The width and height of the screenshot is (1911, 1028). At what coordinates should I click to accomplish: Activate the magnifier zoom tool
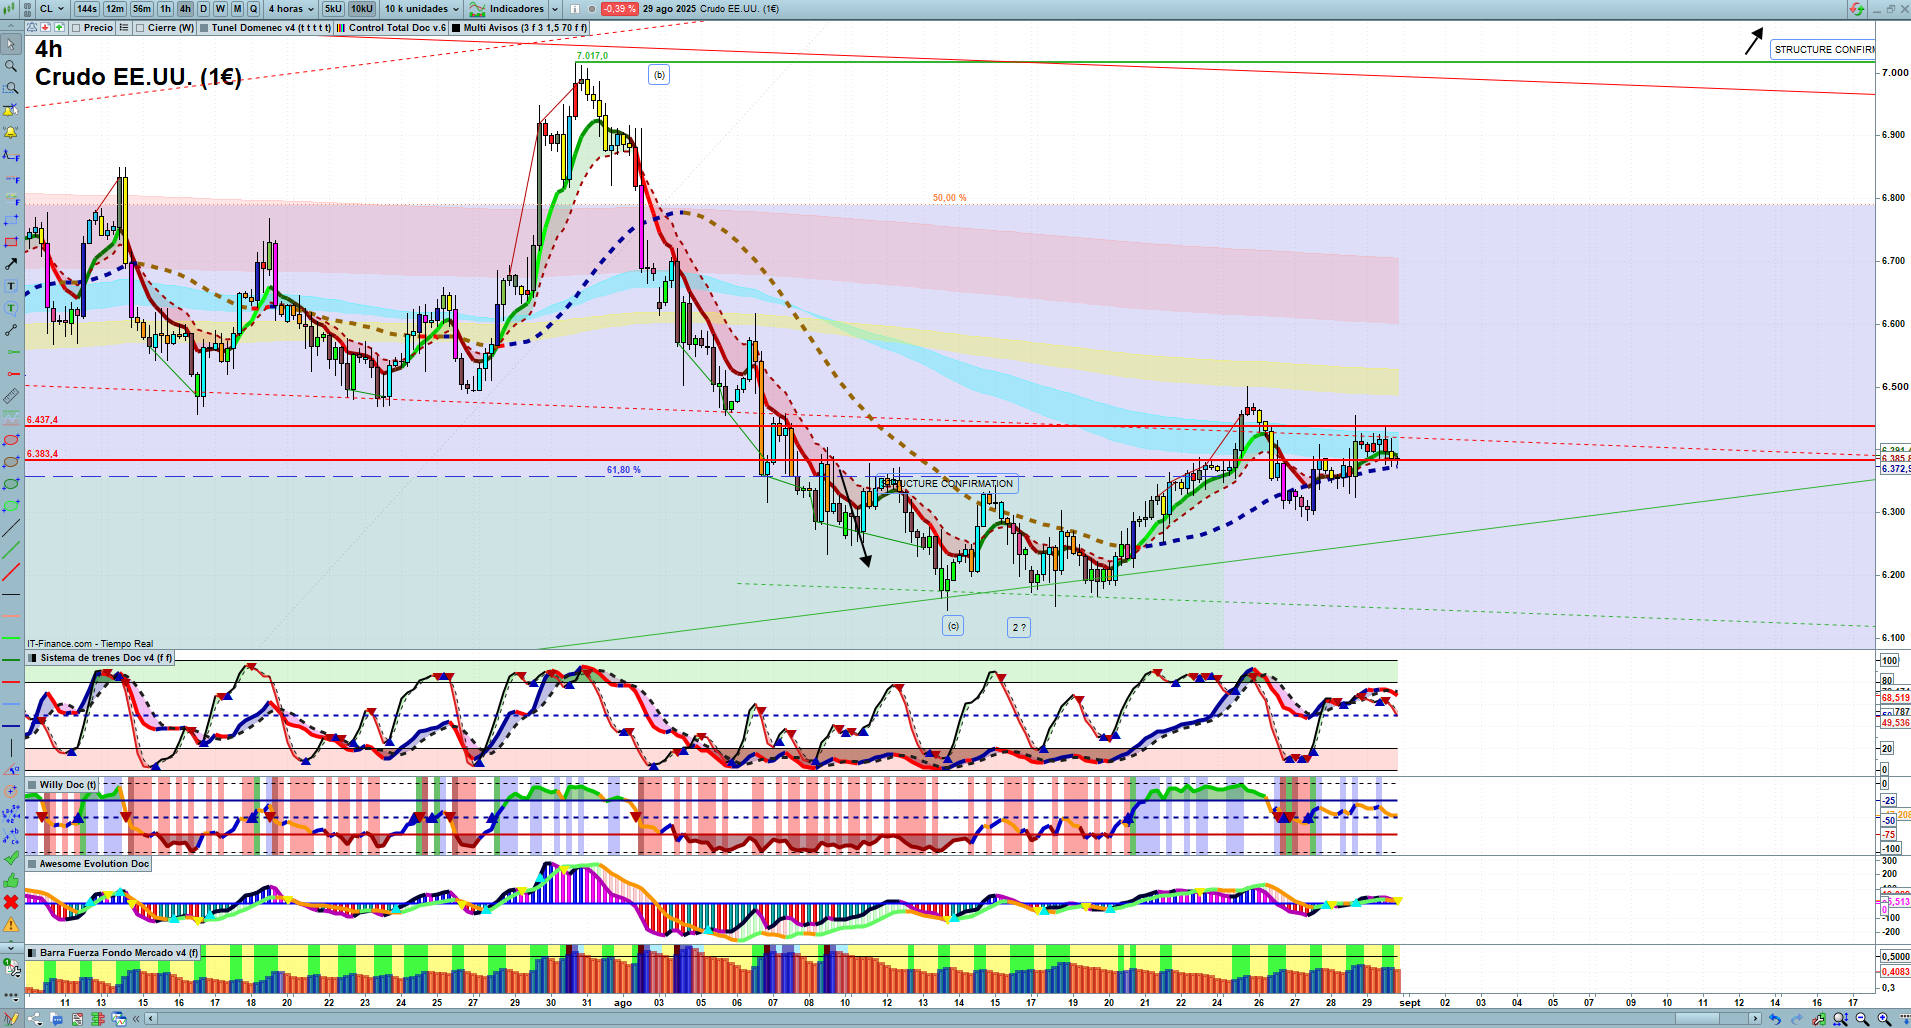[11, 66]
